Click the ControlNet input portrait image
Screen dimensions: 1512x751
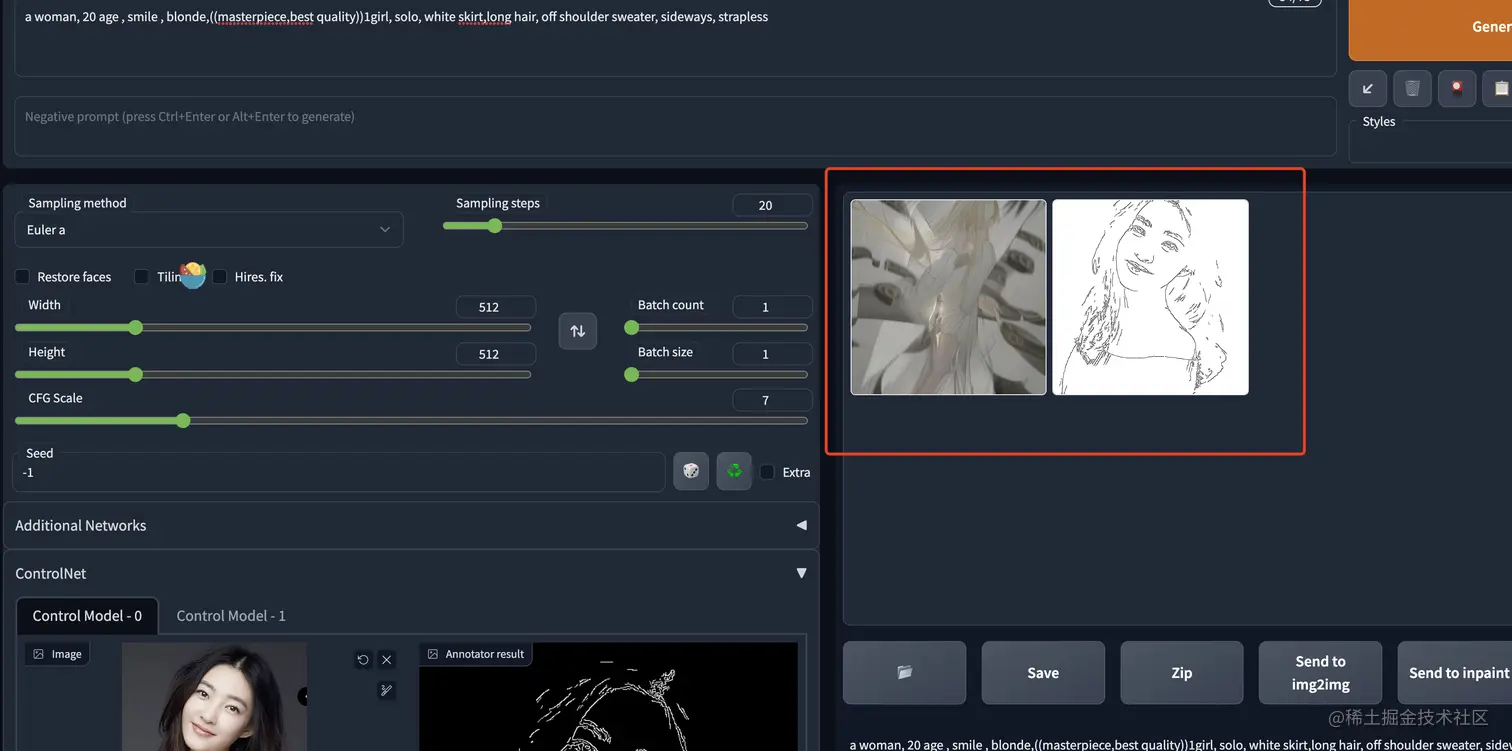tap(214, 697)
